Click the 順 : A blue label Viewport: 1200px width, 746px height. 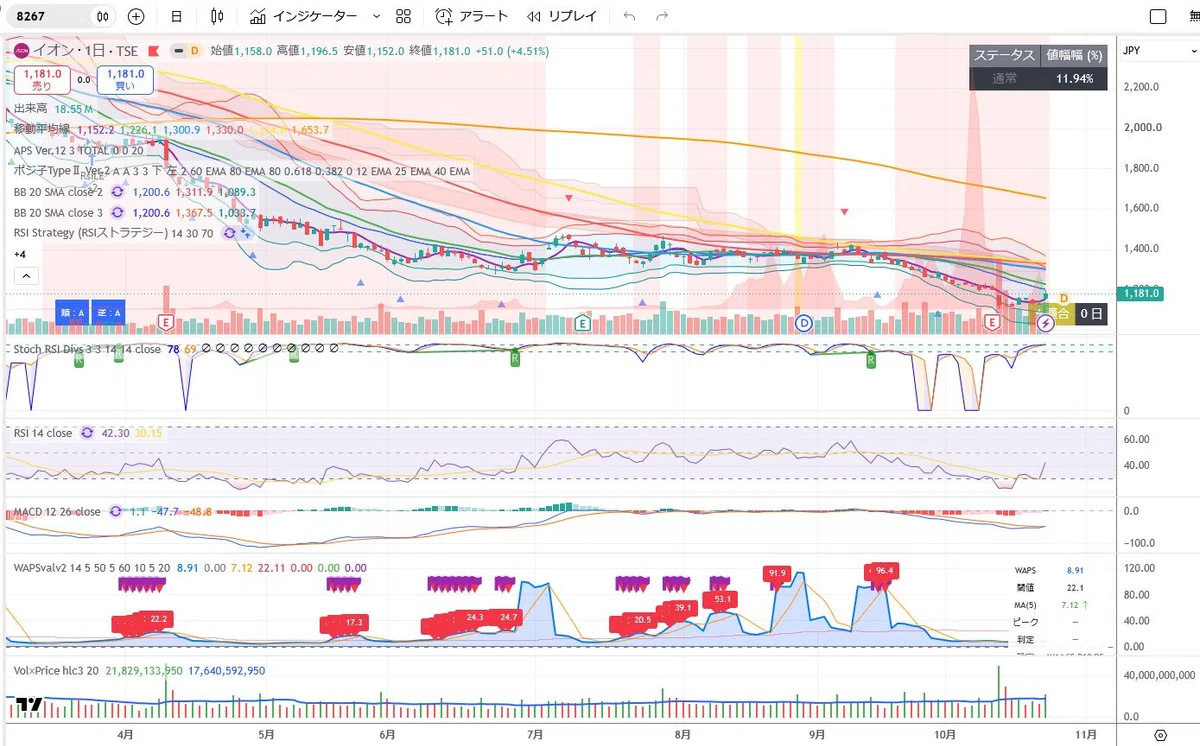tap(73, 313)
